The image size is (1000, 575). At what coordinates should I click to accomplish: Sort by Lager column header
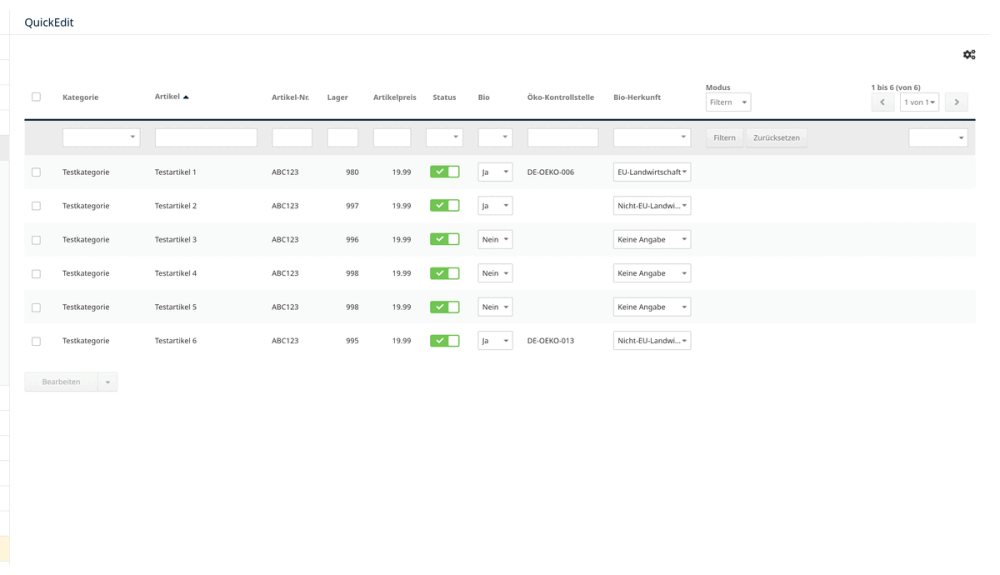click(x=337, y=98)
